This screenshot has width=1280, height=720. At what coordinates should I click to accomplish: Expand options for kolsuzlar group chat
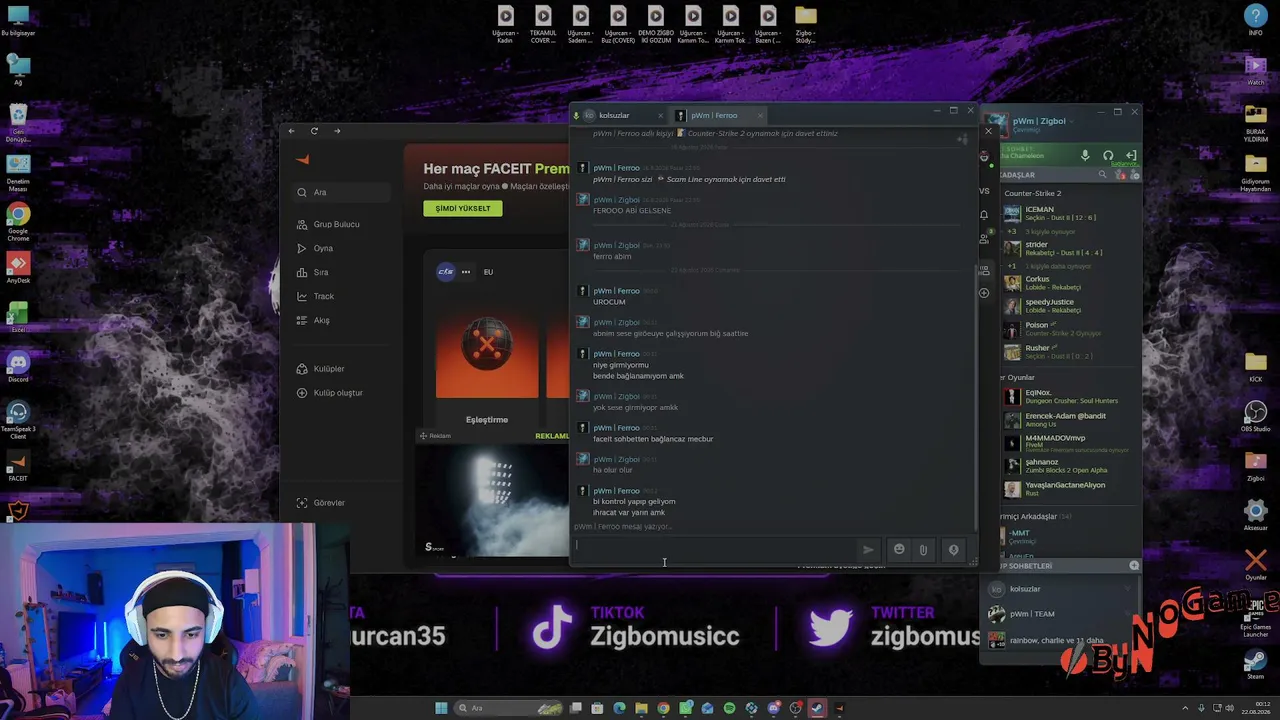(x=1129, y=589)
